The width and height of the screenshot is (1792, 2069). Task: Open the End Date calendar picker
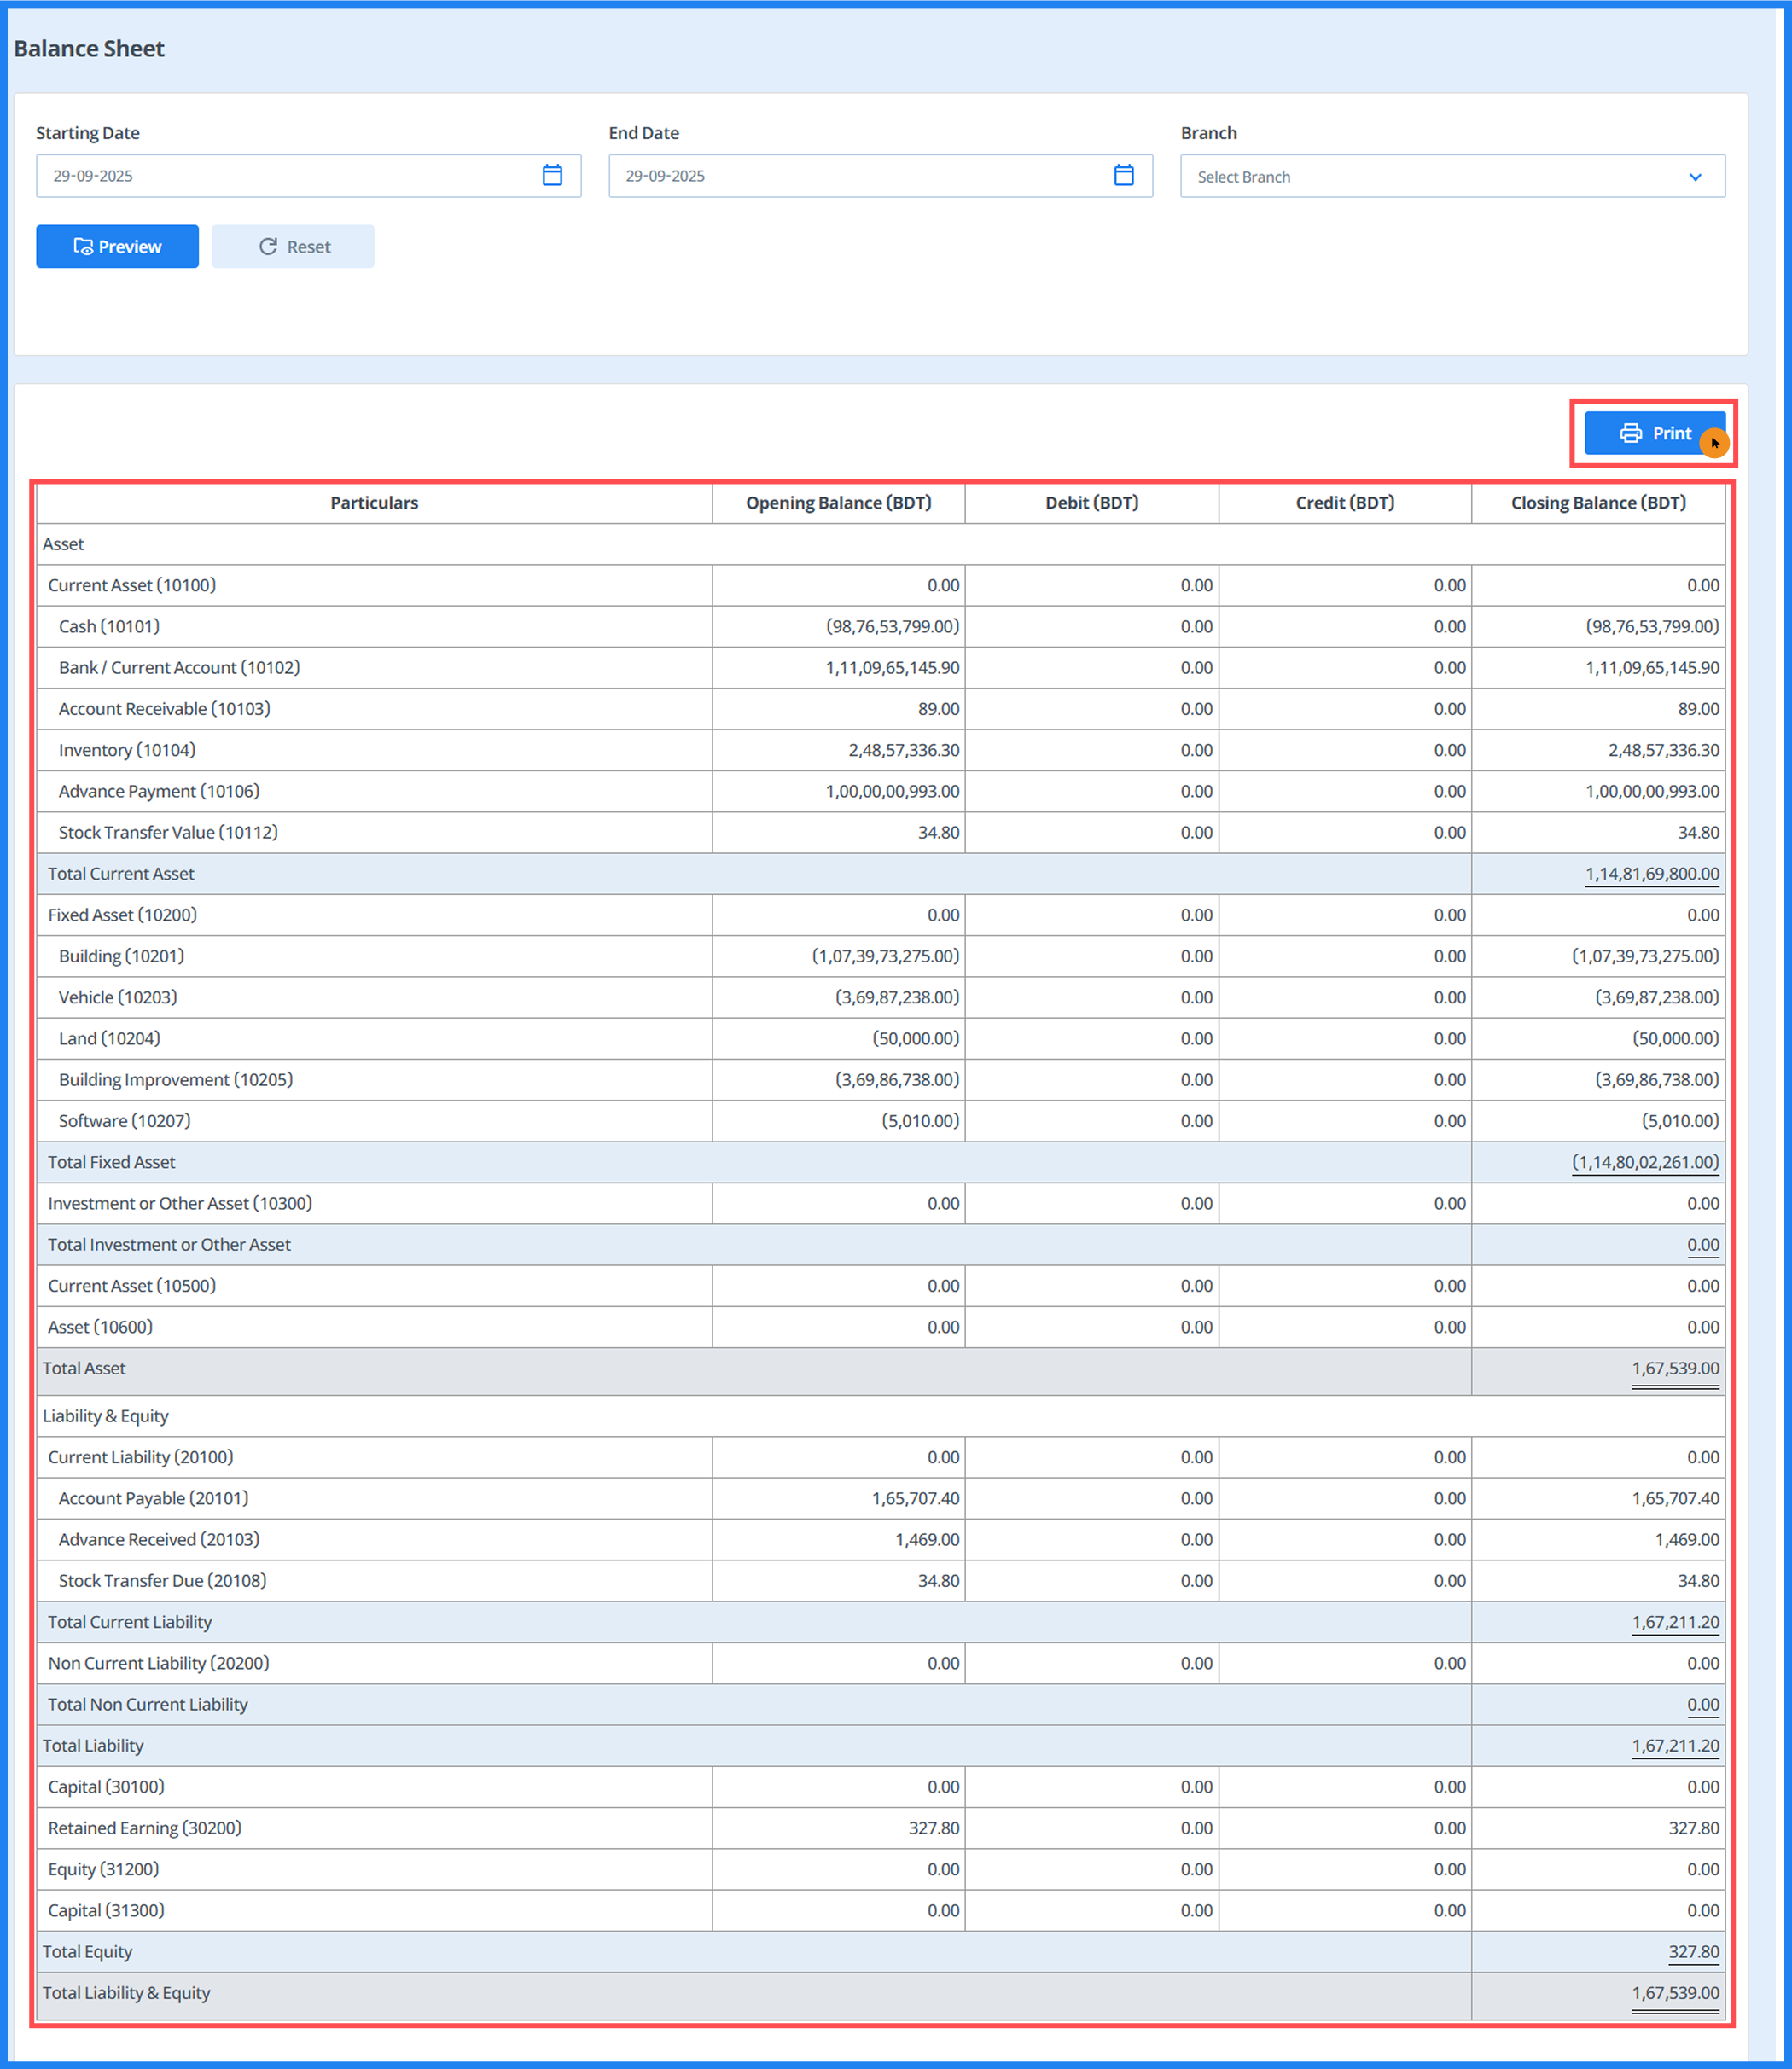click(1124, 175)
